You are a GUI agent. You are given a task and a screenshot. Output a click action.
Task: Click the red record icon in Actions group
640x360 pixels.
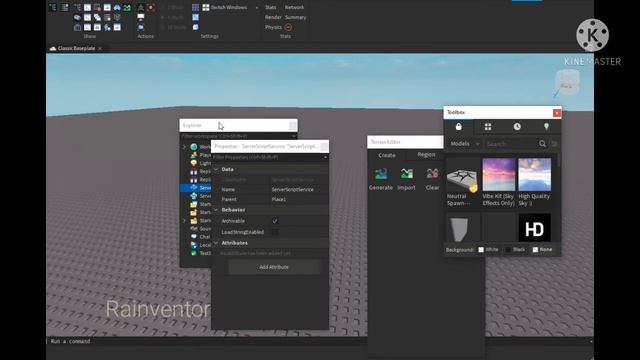tap(151, 7)
